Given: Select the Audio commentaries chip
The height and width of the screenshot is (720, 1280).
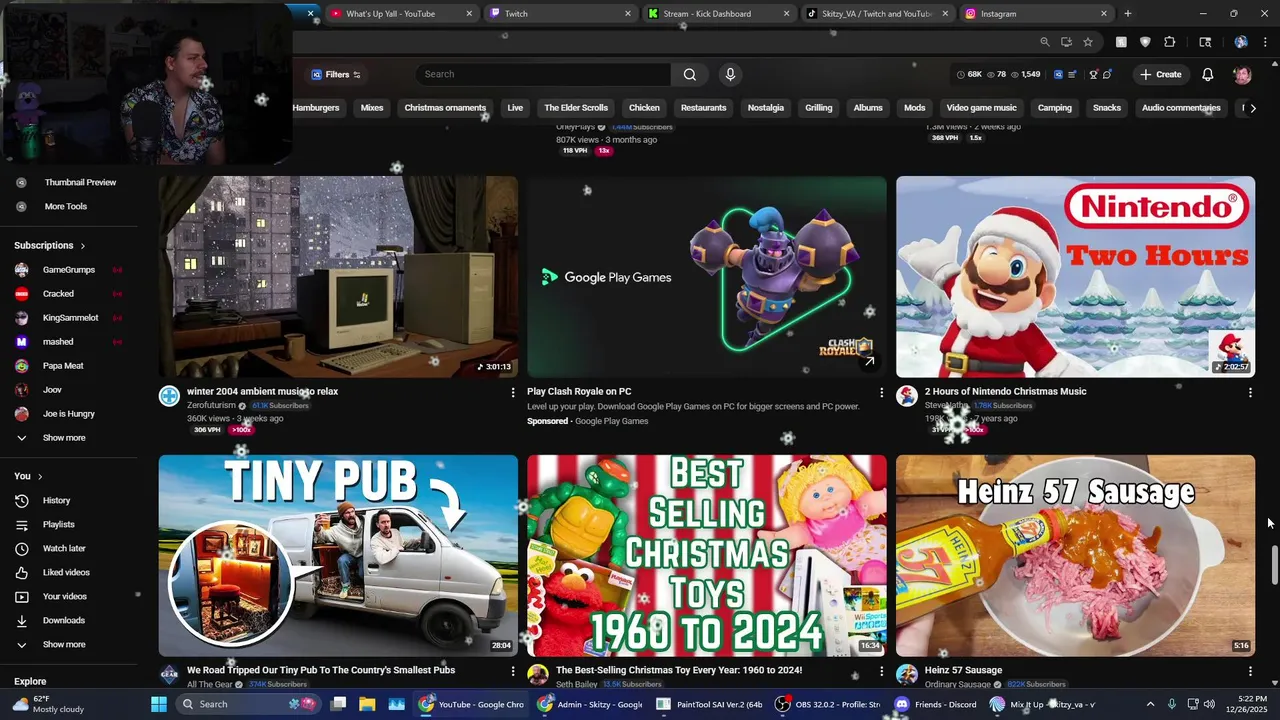Looking at the screenshot, I should point(1181,108).
